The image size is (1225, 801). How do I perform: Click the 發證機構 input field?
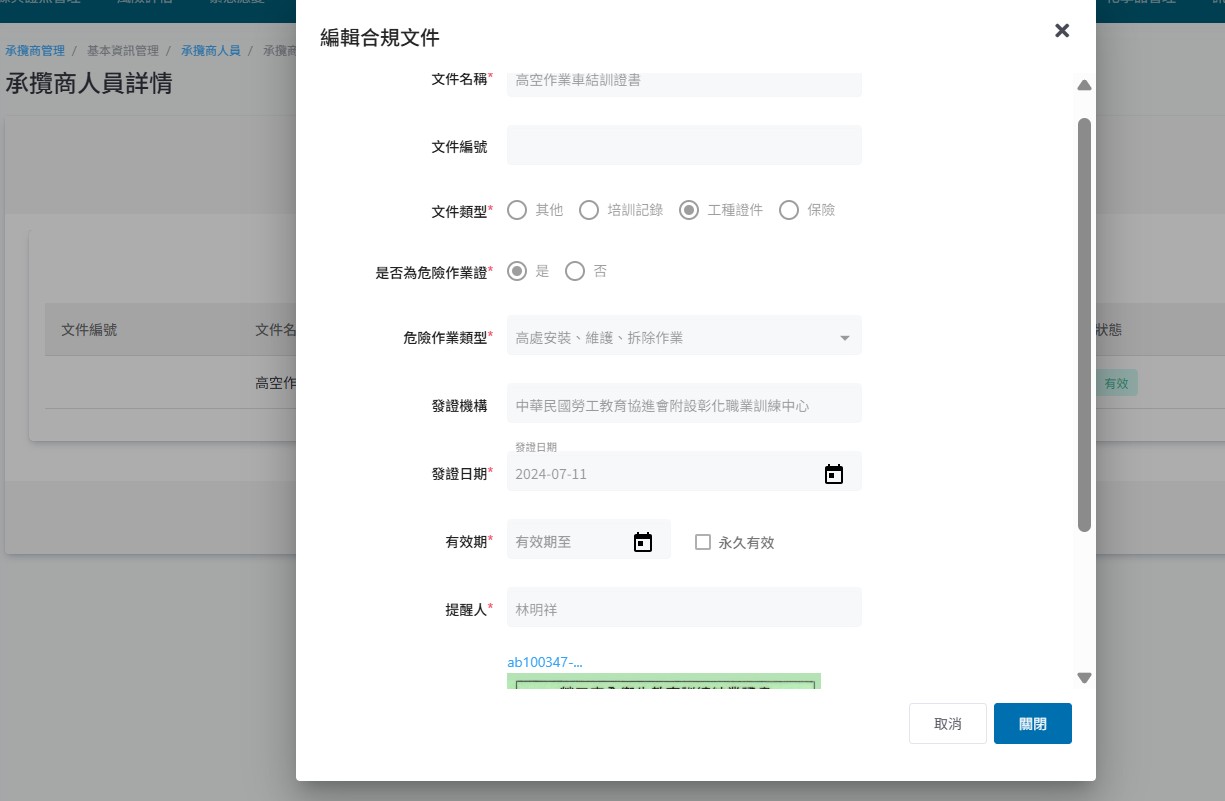coord(684,406)
